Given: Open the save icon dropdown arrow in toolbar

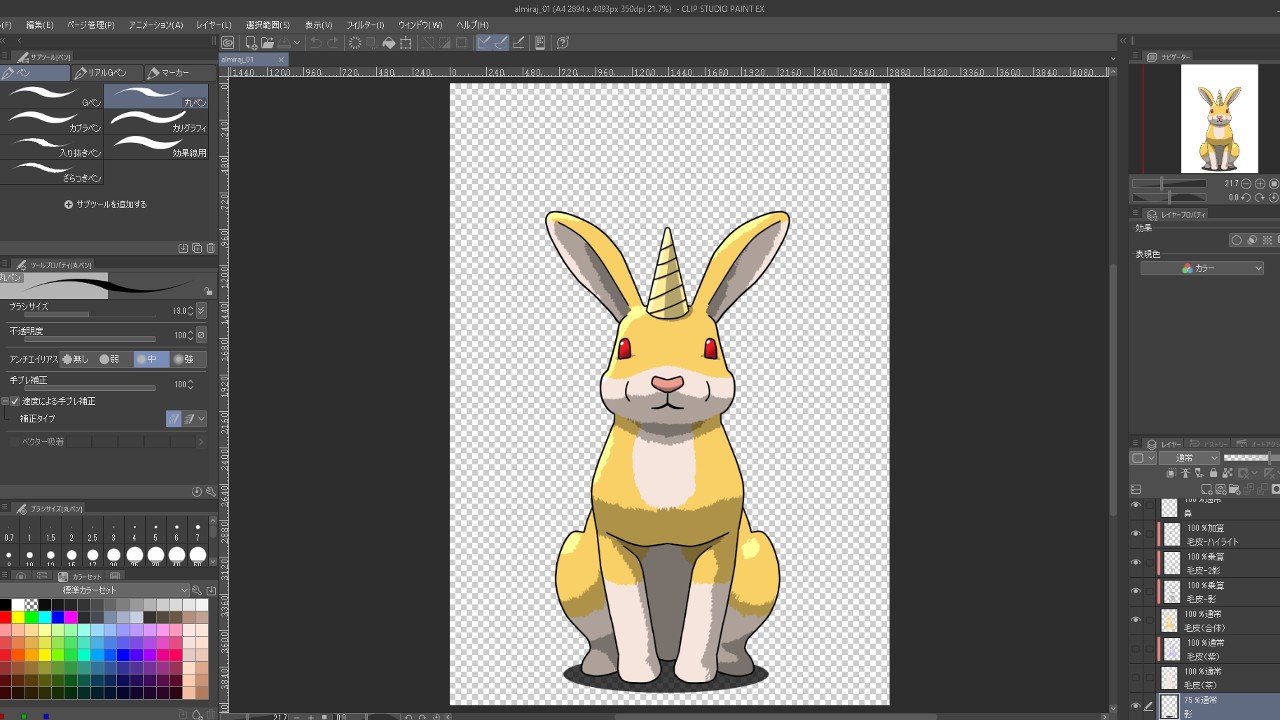Looking at the screenshot, I should tap(297, 42).
